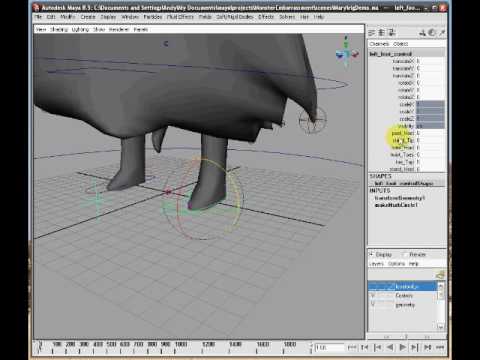The width and height of the screenshot is (480, 360).
Task: Click the layer list scroll down arrow
Action: (441, 326)
